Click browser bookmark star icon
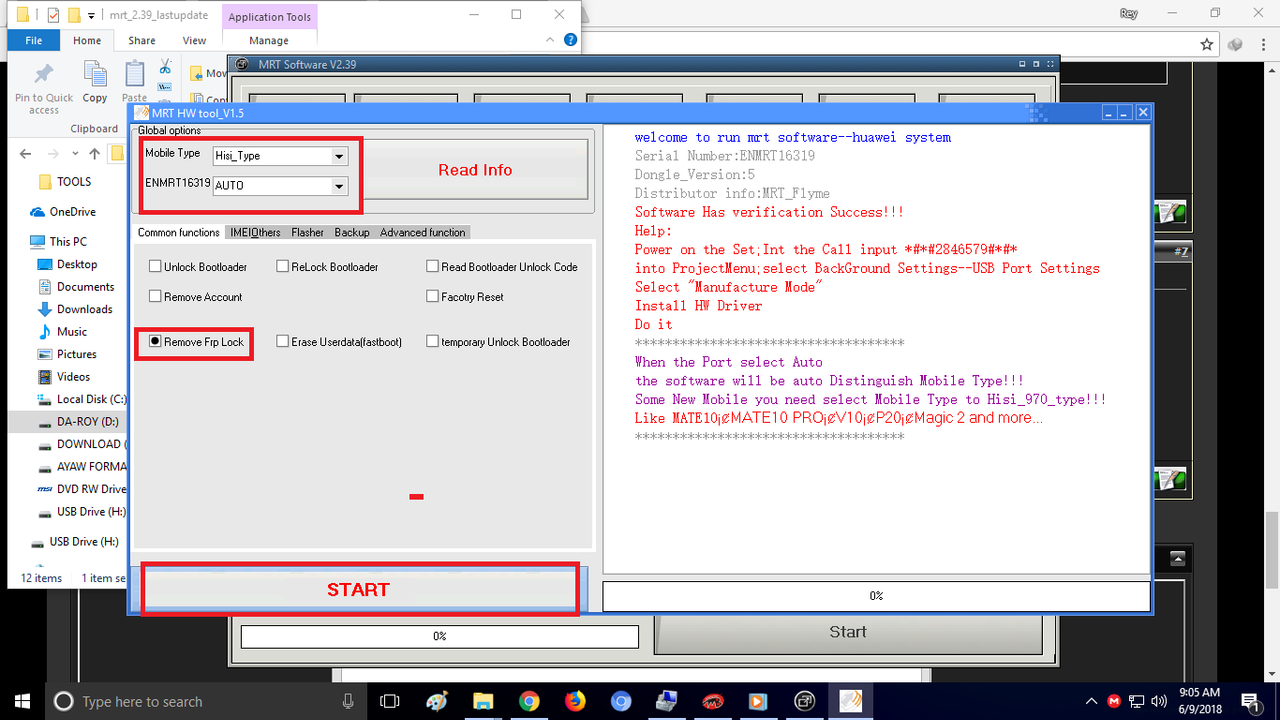 (x=1207, y=44)
